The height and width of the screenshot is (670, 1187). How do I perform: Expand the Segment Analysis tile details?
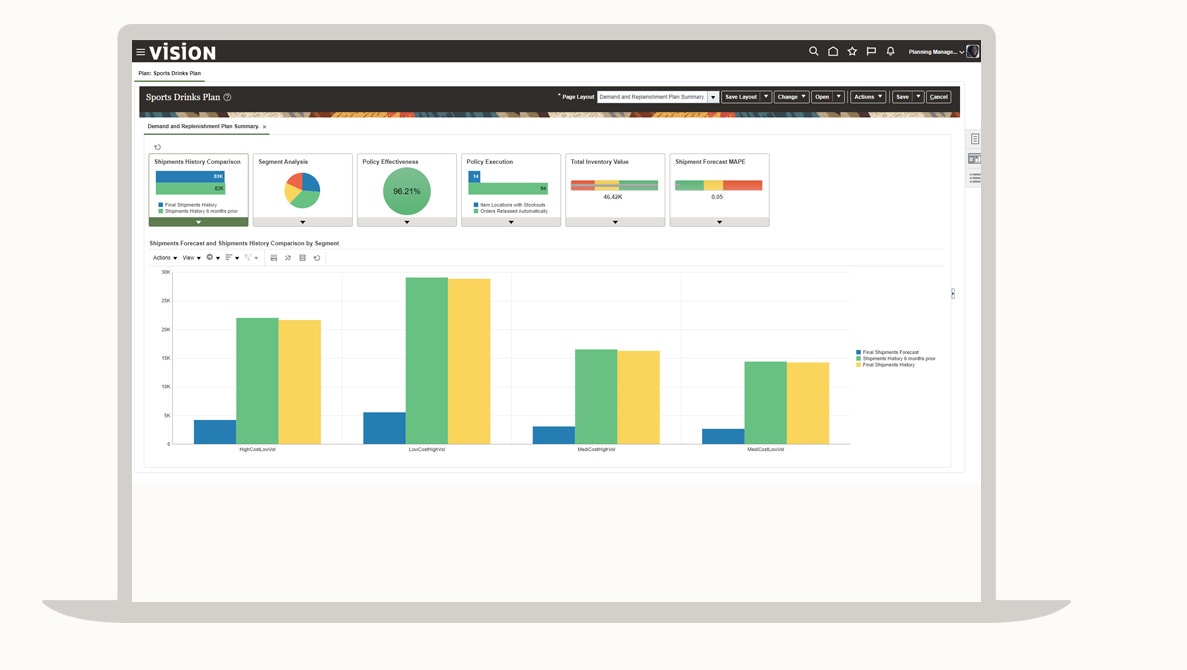pos(302,221)
